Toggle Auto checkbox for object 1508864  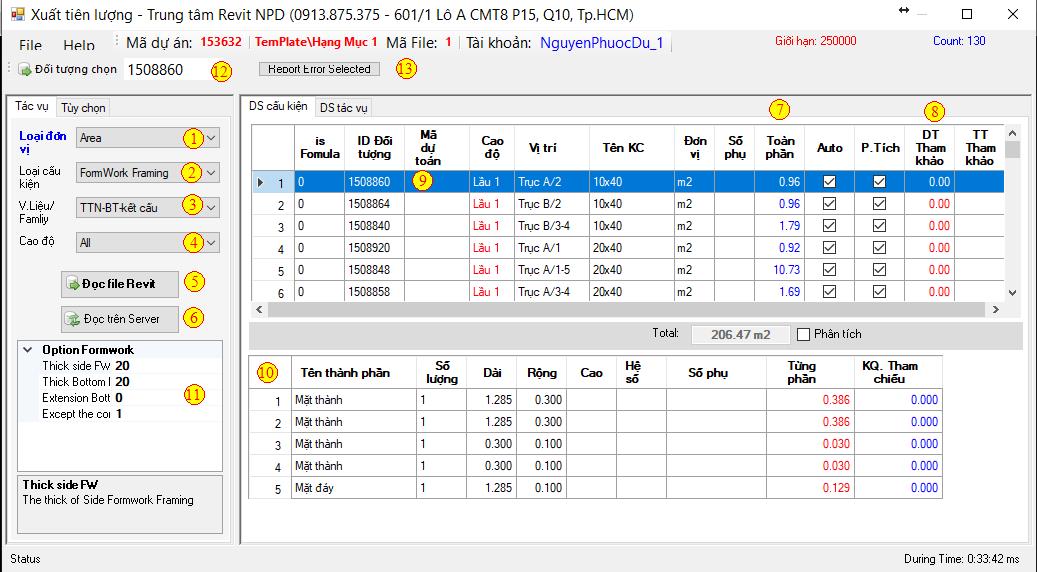[829, 204]
